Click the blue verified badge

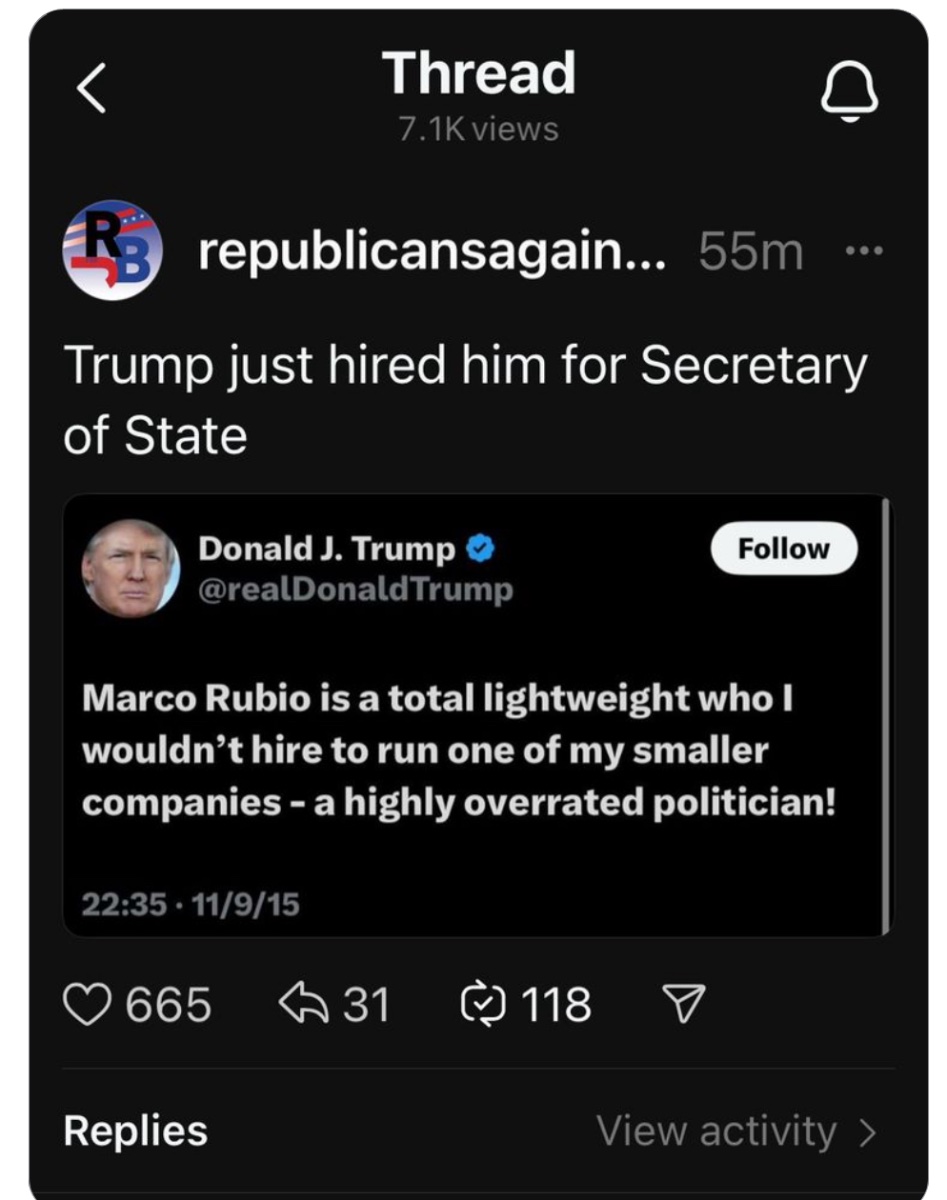[479, 549]
